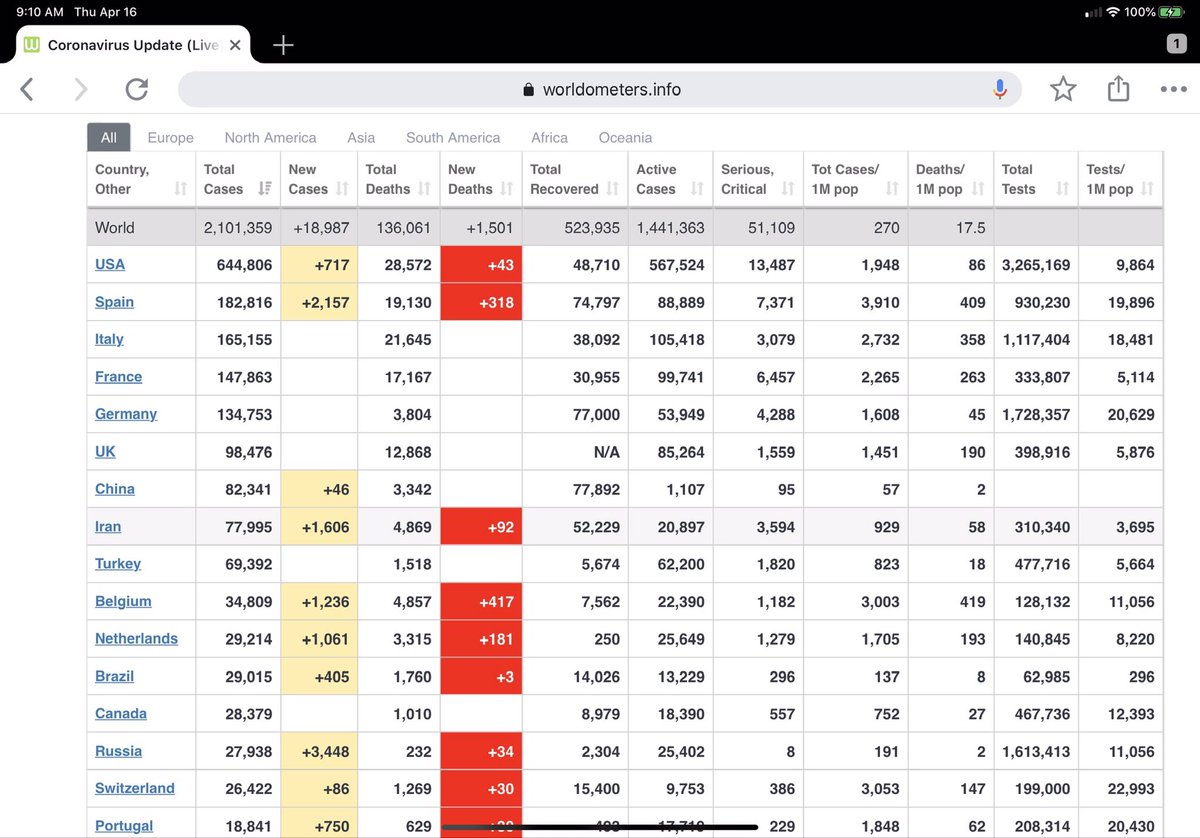
Task: Bookmark the page with the star icon
Action: click(1063, 90)
